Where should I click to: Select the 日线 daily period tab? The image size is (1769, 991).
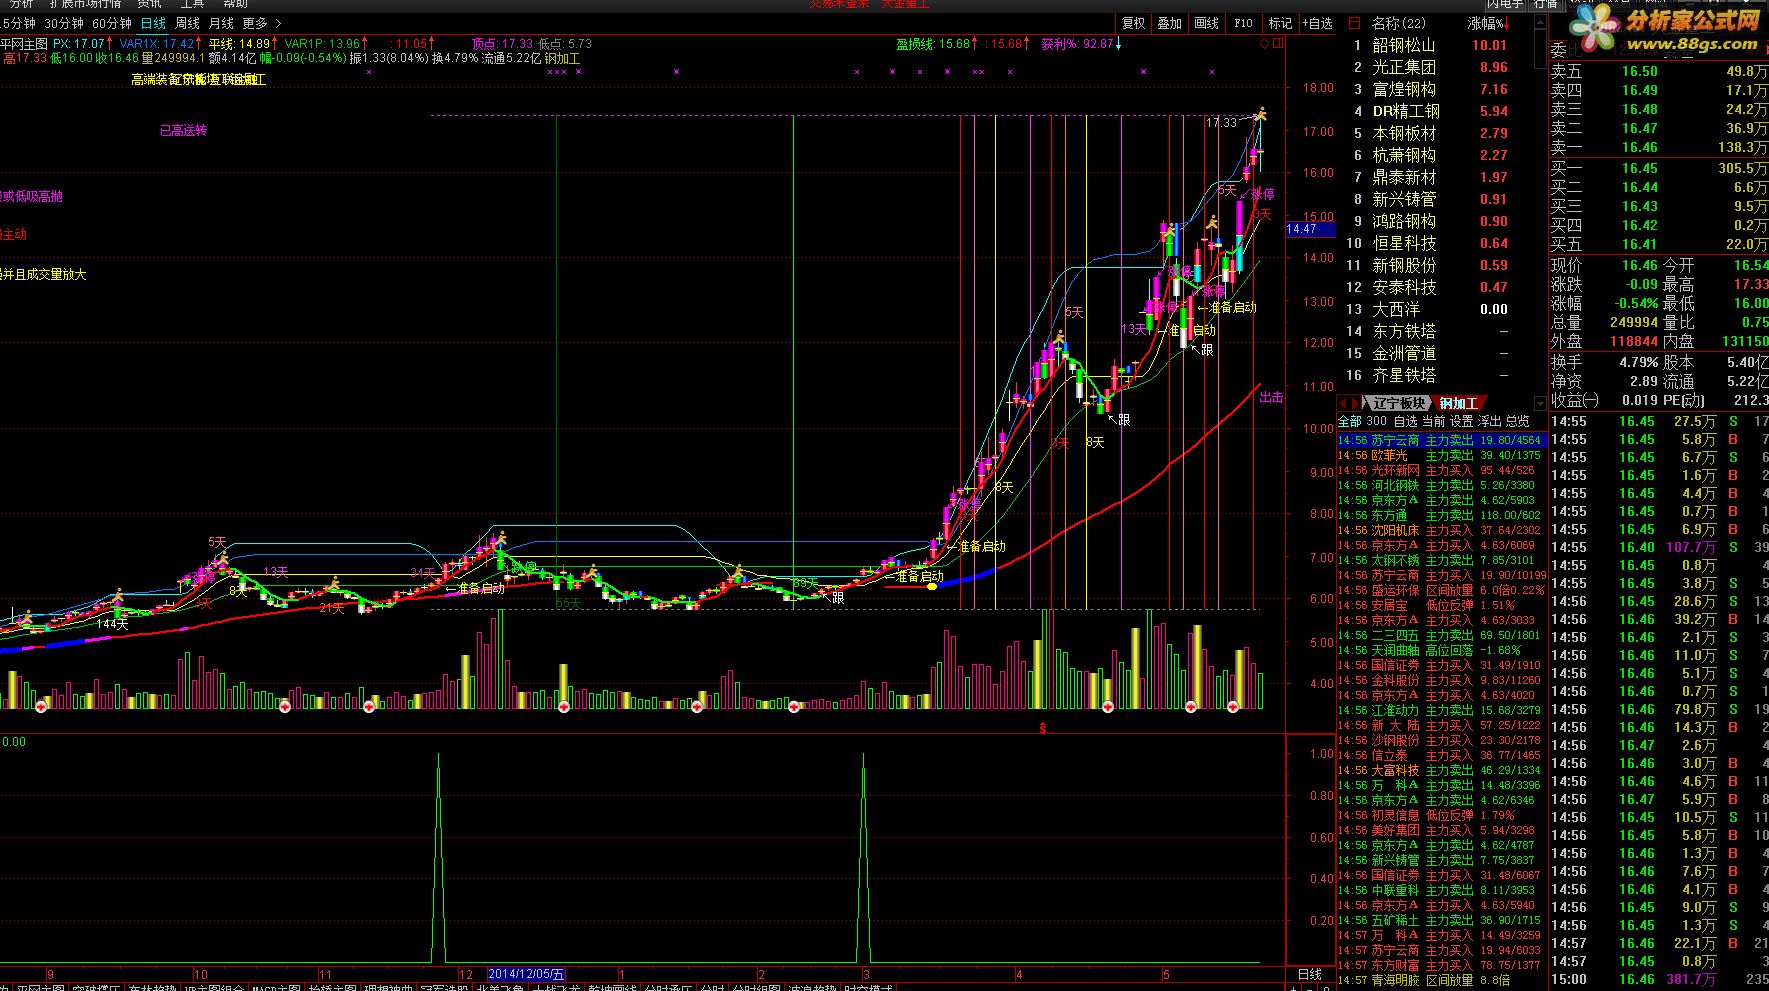click(x=153, y=23)
